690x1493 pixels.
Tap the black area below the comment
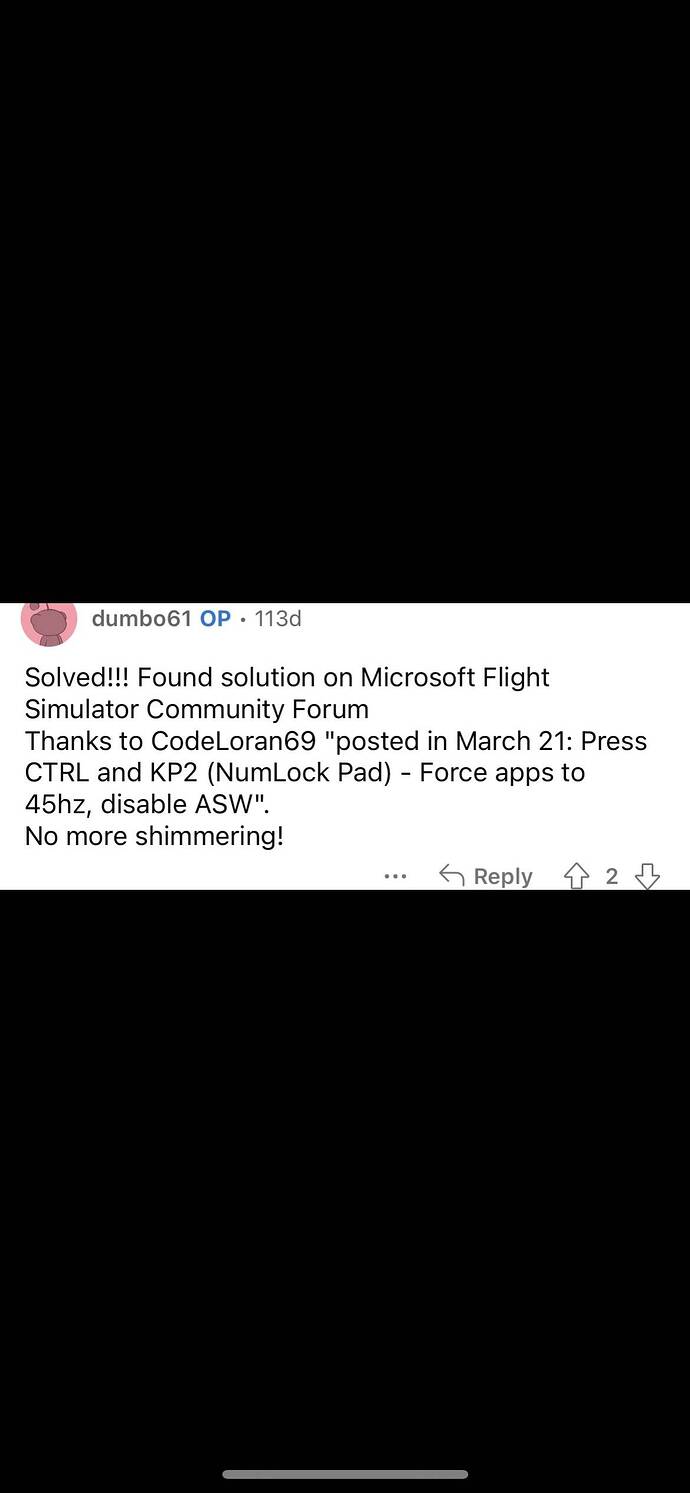345,1150
